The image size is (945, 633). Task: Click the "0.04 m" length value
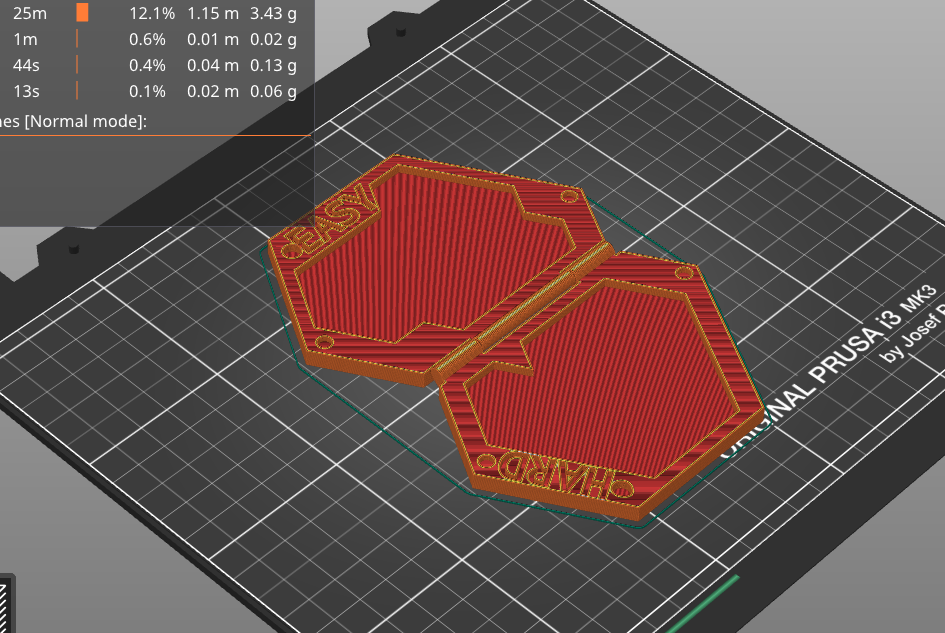coord(213,65)
